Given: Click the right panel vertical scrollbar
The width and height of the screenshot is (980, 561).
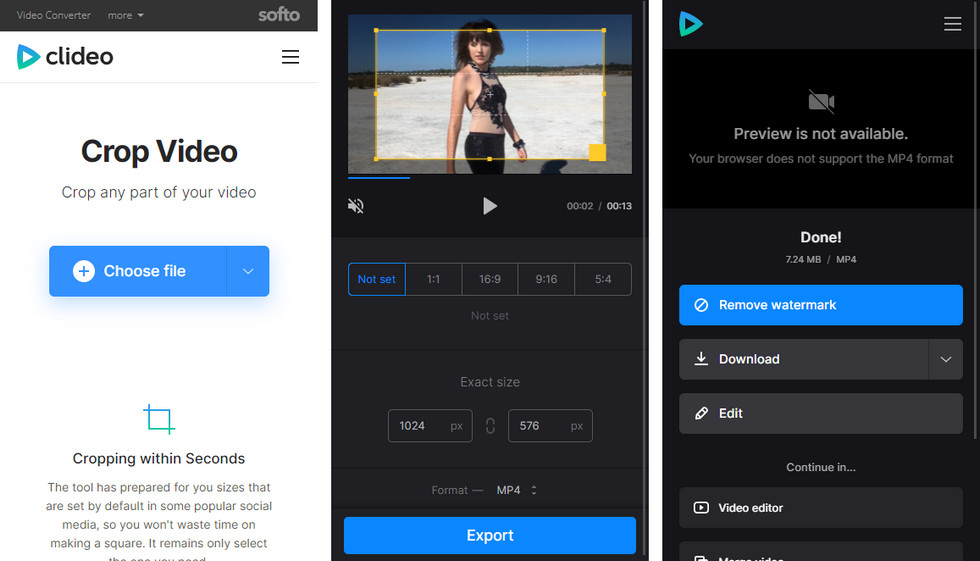Looking at the screenshot, I should pyautogui.click(x=976, y=219).
